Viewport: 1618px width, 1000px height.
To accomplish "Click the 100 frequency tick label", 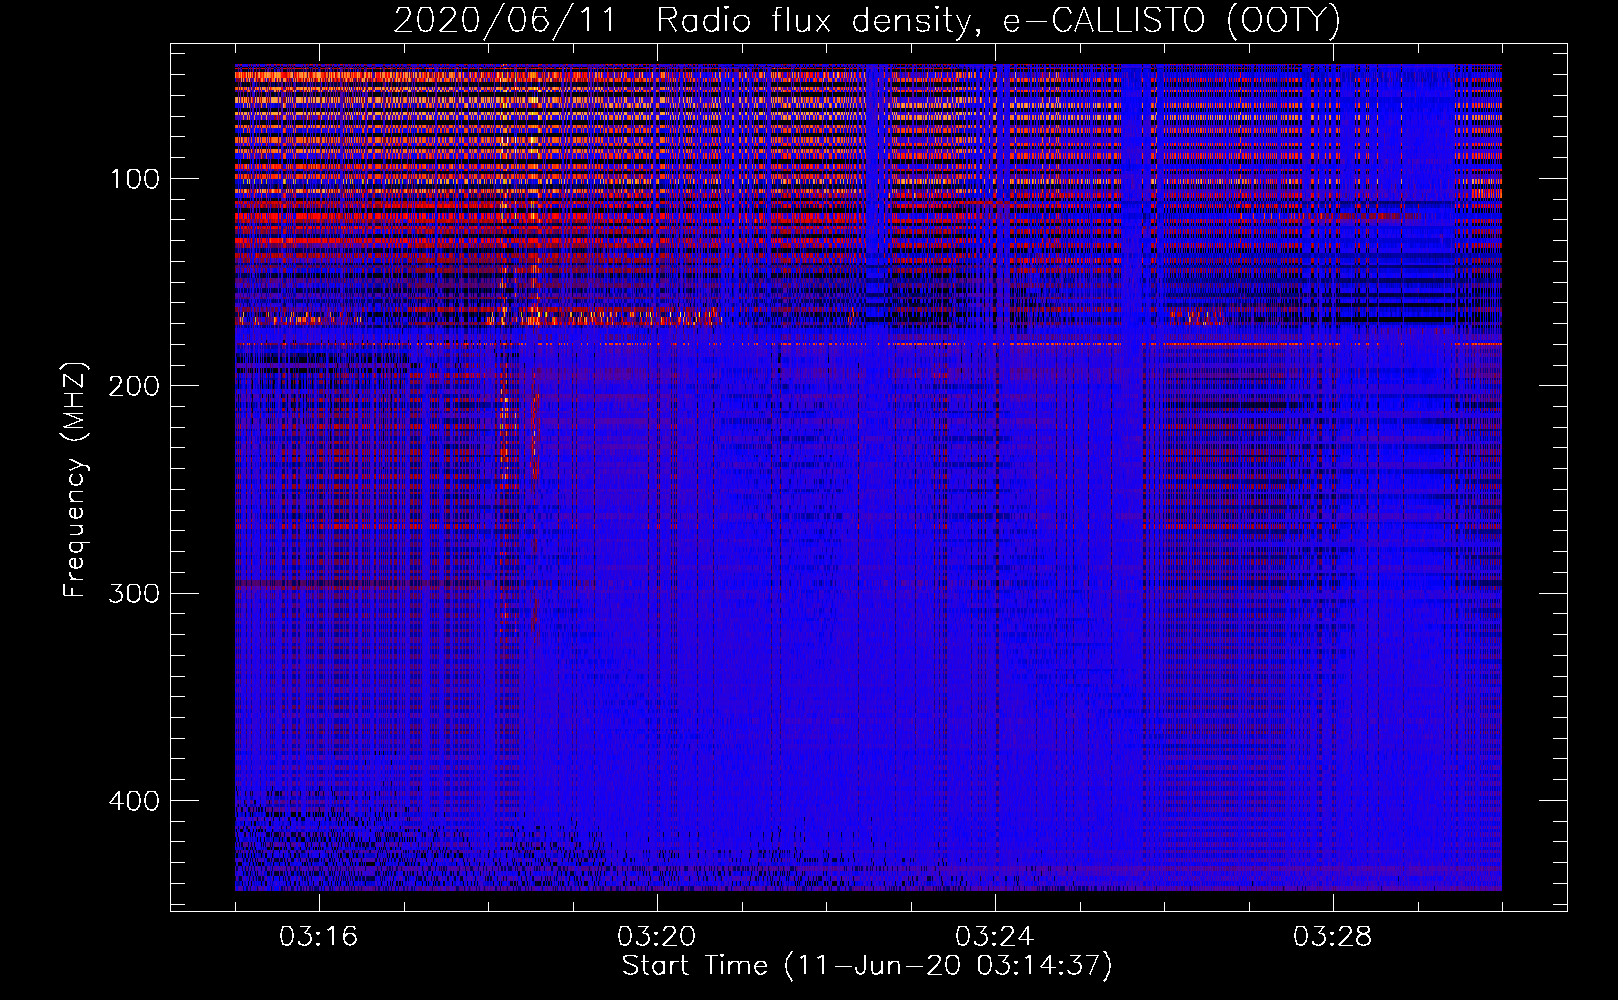I will pyautogui.click(x=134, y=178).
